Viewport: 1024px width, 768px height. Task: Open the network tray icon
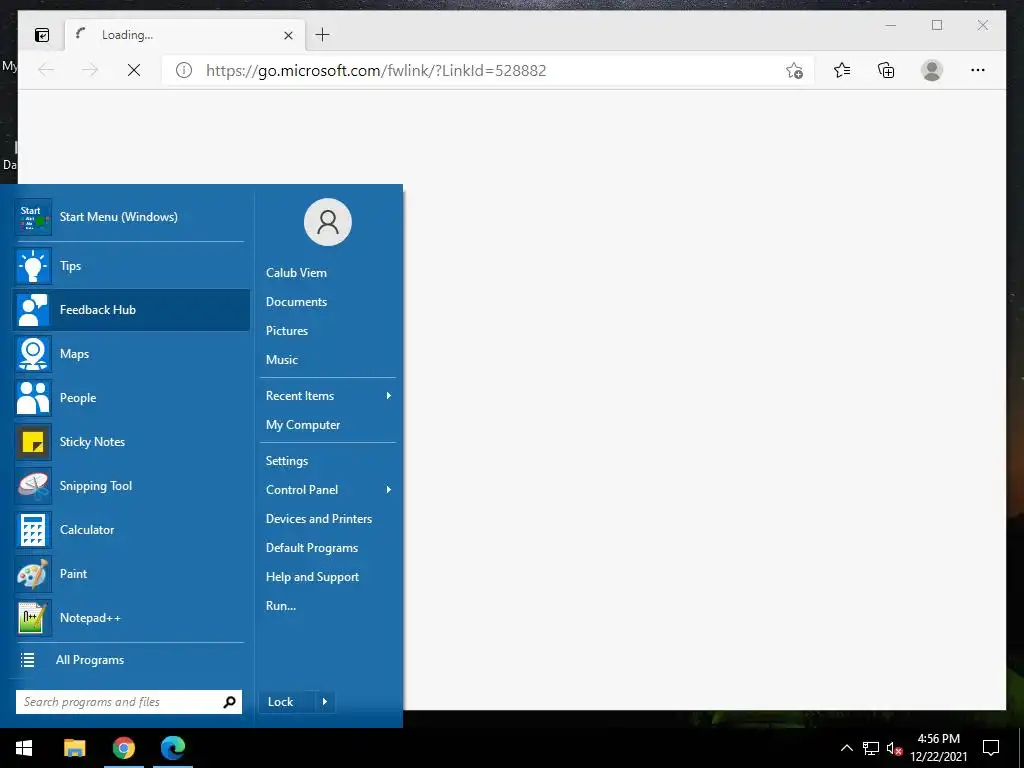coord(871,748)
